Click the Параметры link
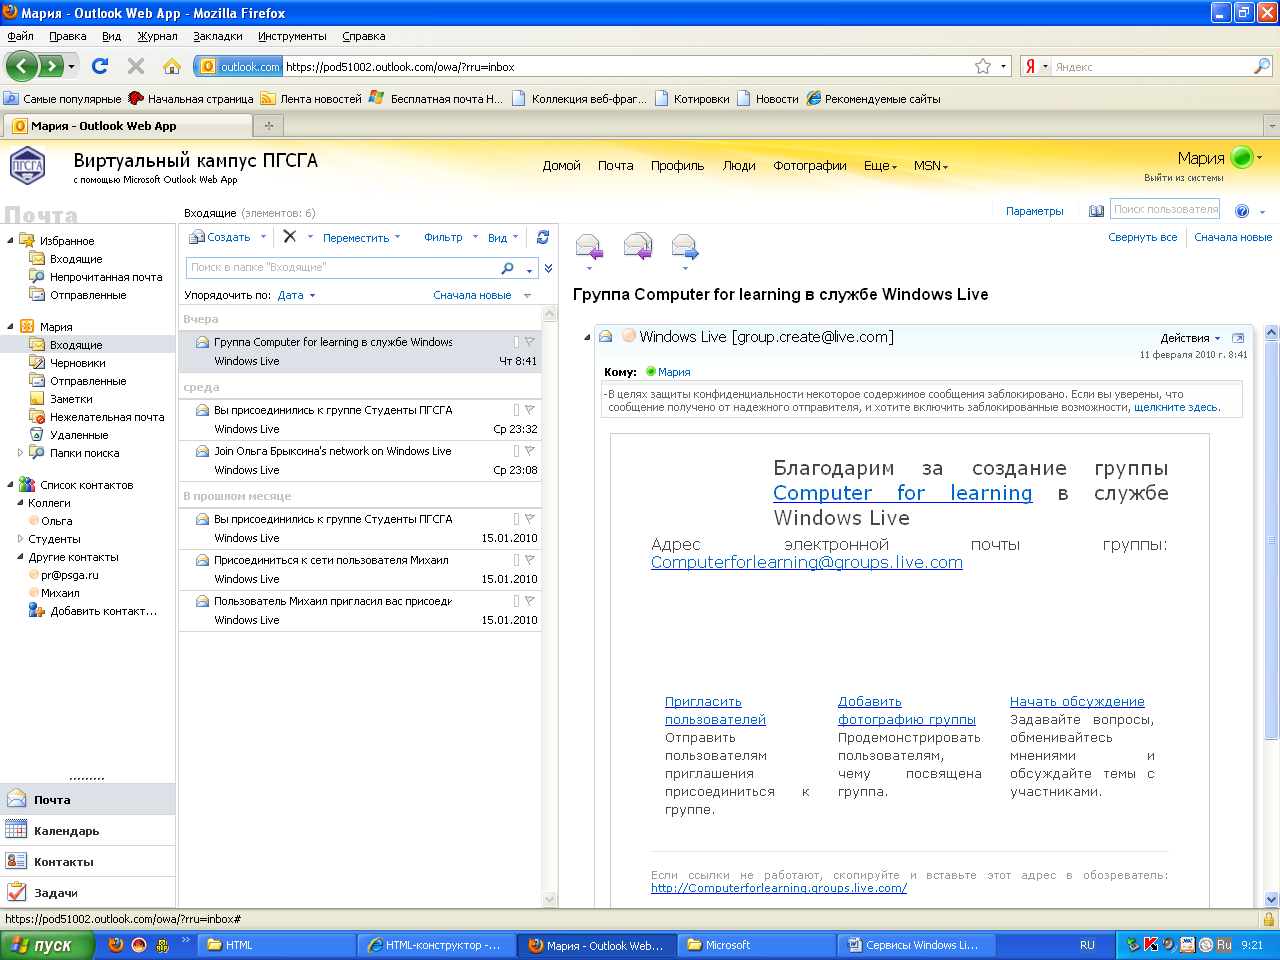 coord(1035,211)
